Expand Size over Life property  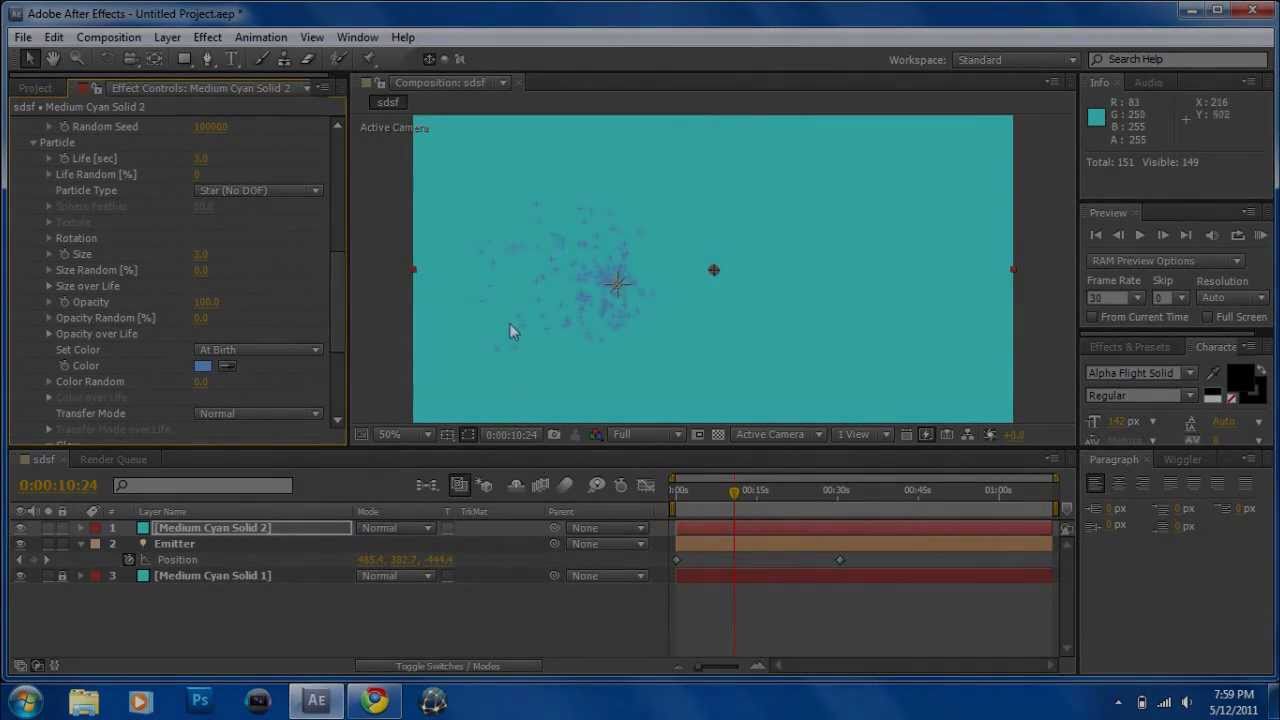click(x=48, y=286)
